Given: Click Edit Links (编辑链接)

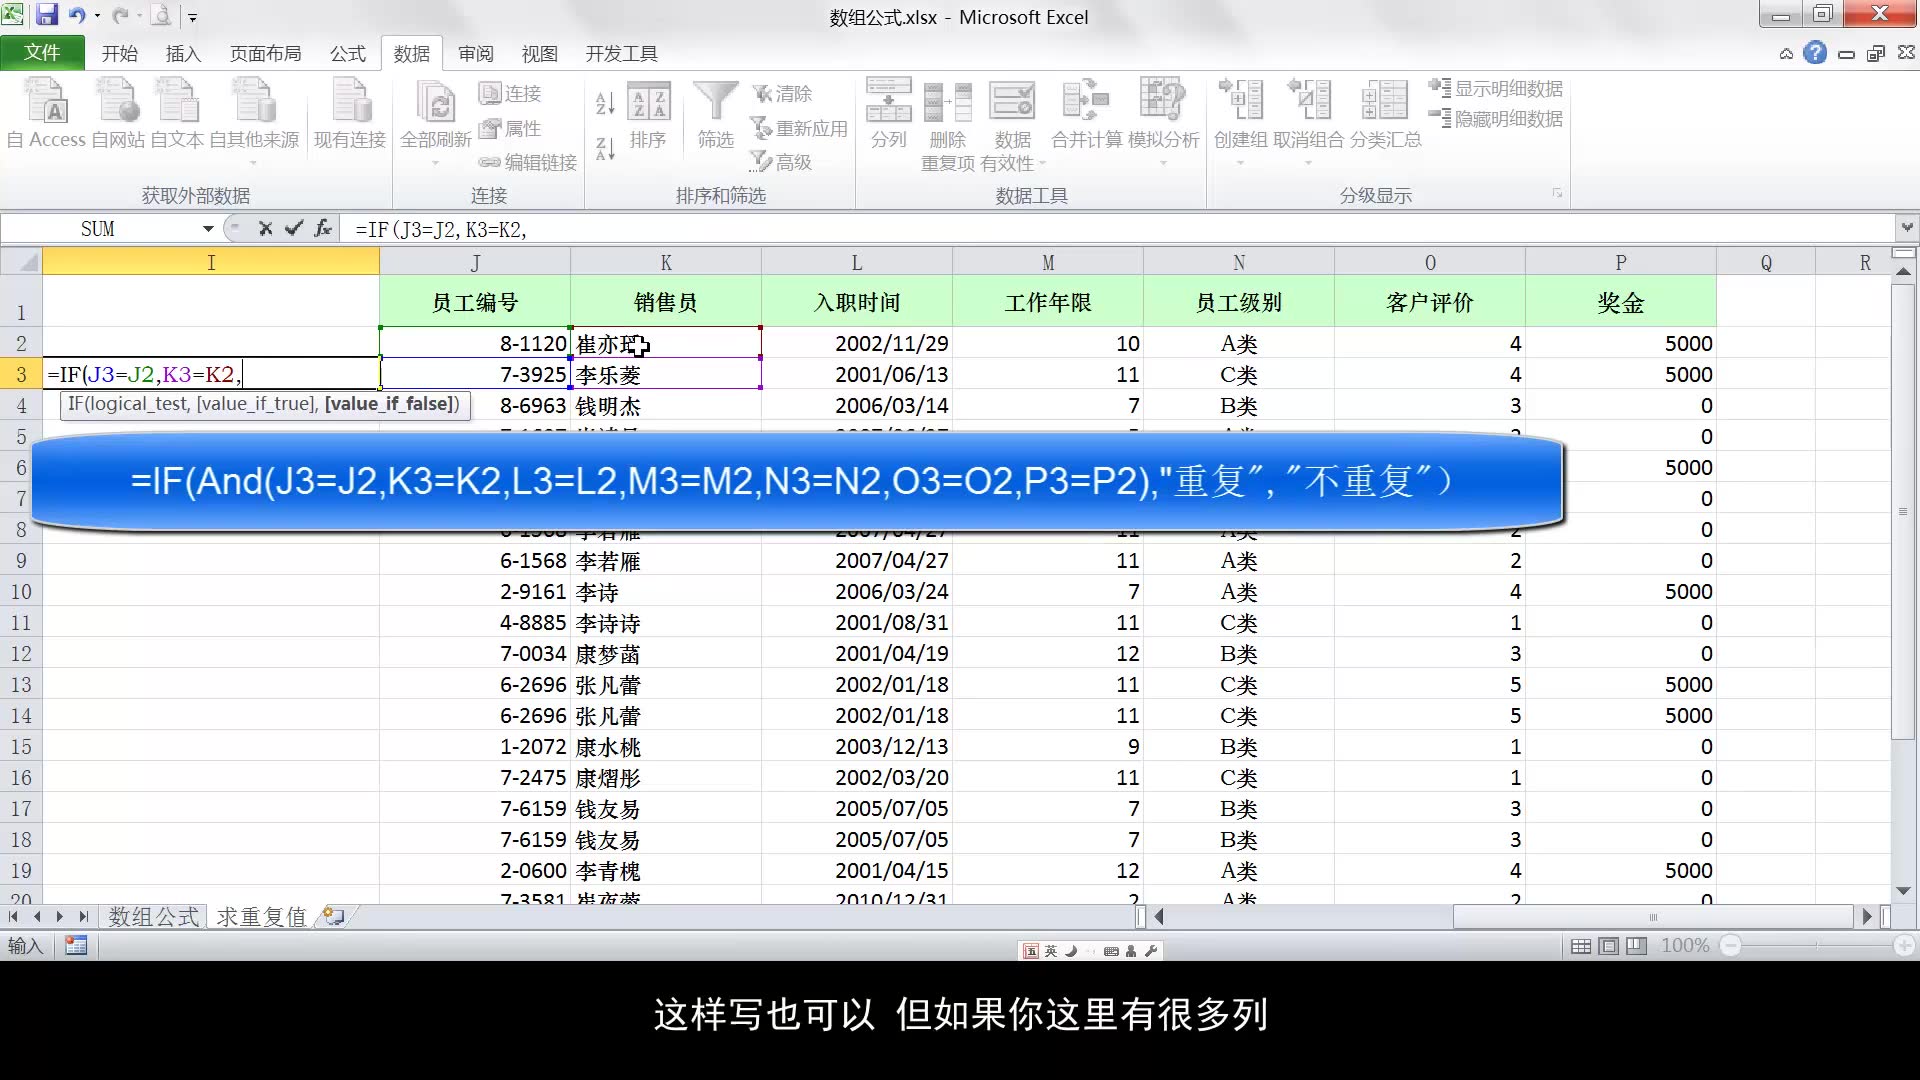Looking at the screenshot, I should tap(528, 162).
